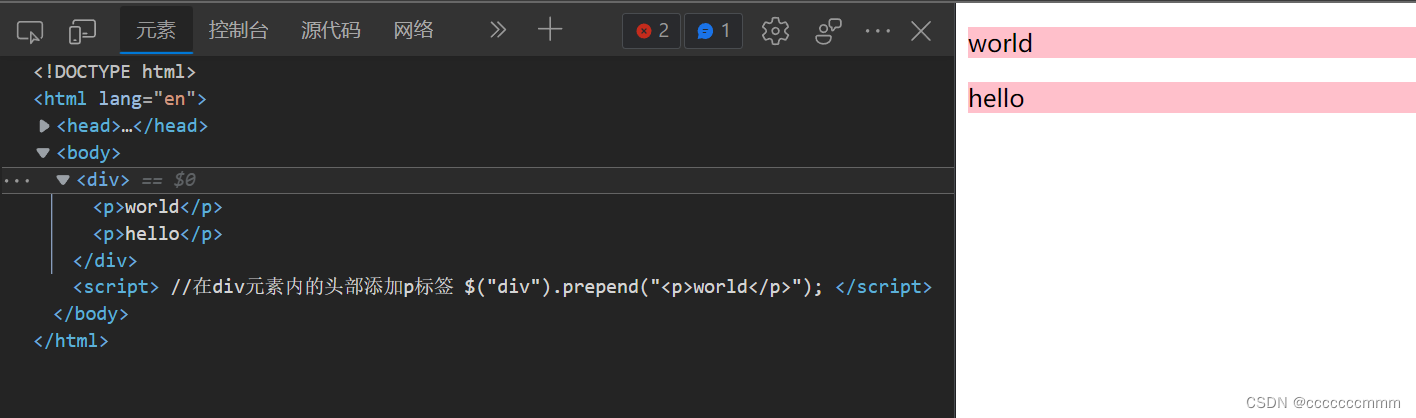This screenshot has height=418, width=1416.
Task: Select the <!DOCTYPE html> line
Action: tap(114, 72)
